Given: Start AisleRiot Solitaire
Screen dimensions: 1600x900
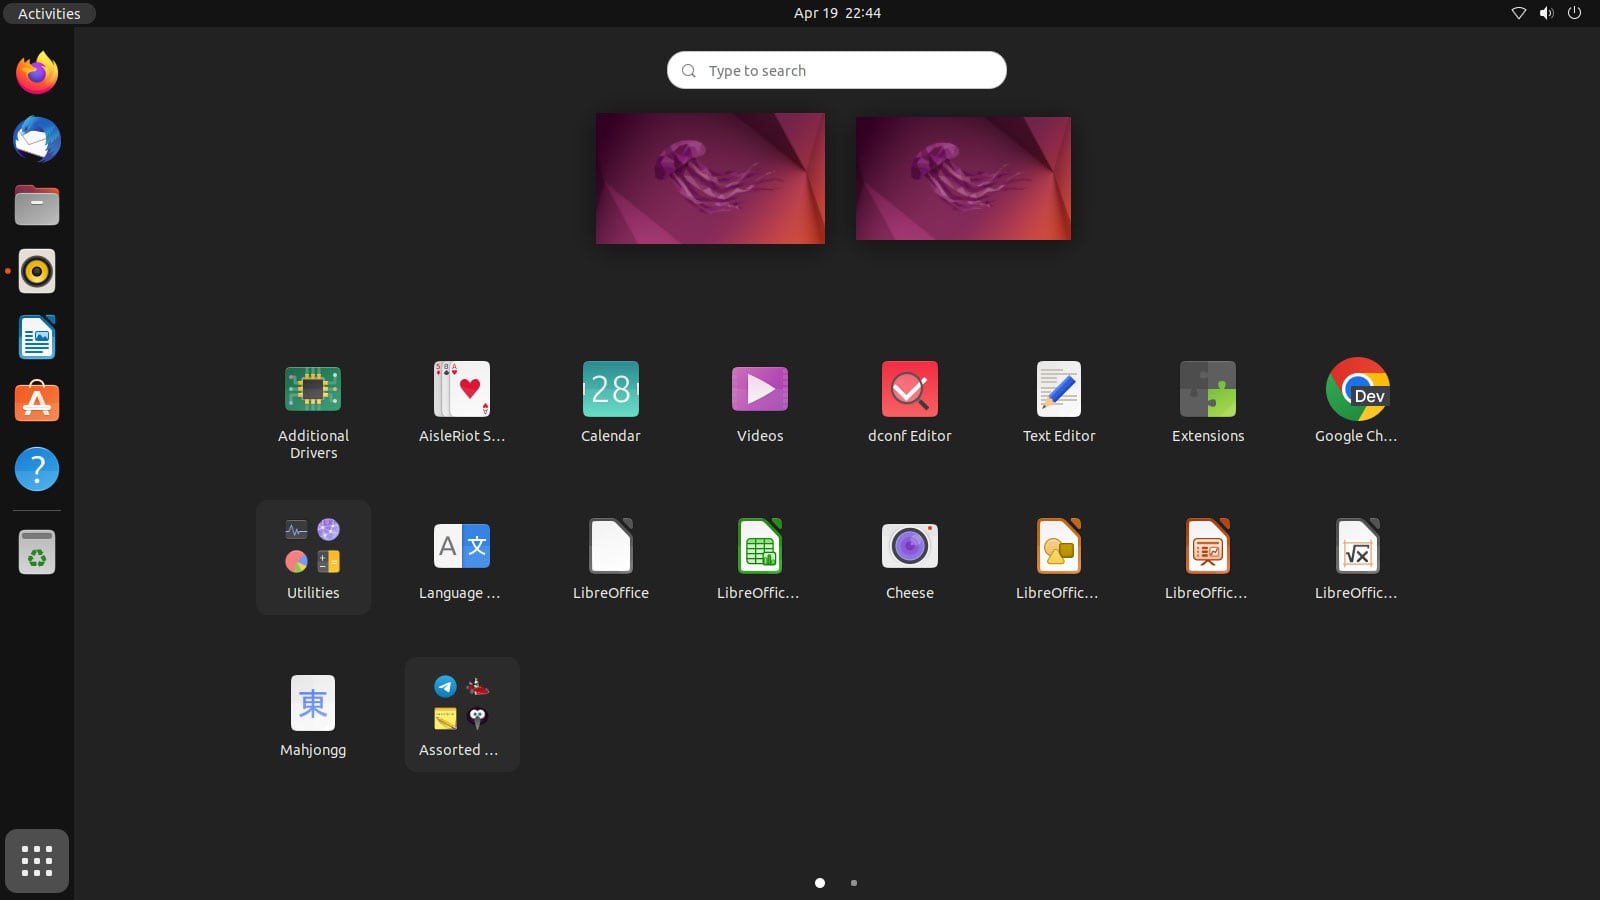Looking at the screenshot, I should 461,389.
